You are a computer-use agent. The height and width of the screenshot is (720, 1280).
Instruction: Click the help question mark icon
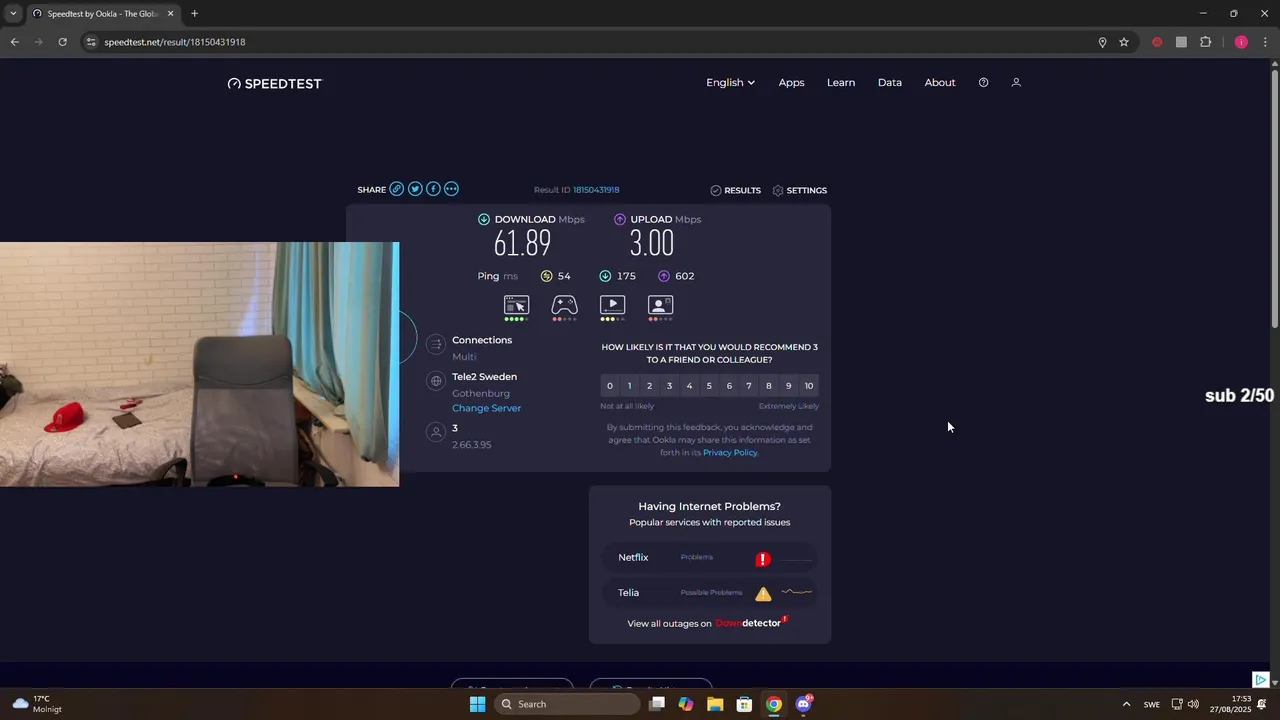pos(983,83)
